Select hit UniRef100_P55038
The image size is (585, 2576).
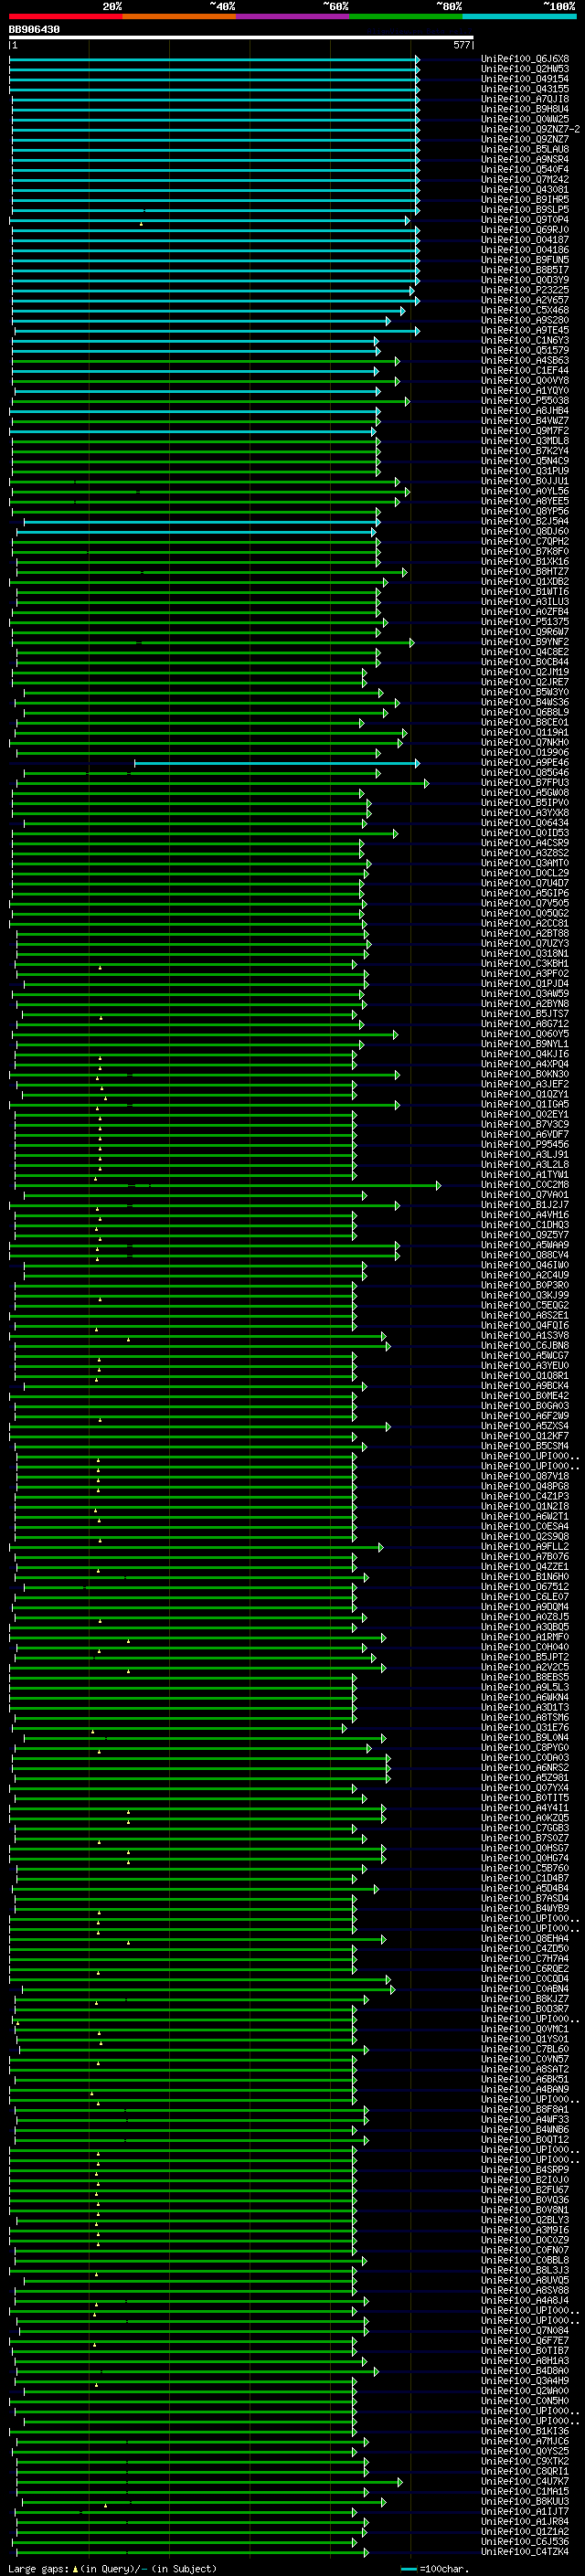pos(525,401)
